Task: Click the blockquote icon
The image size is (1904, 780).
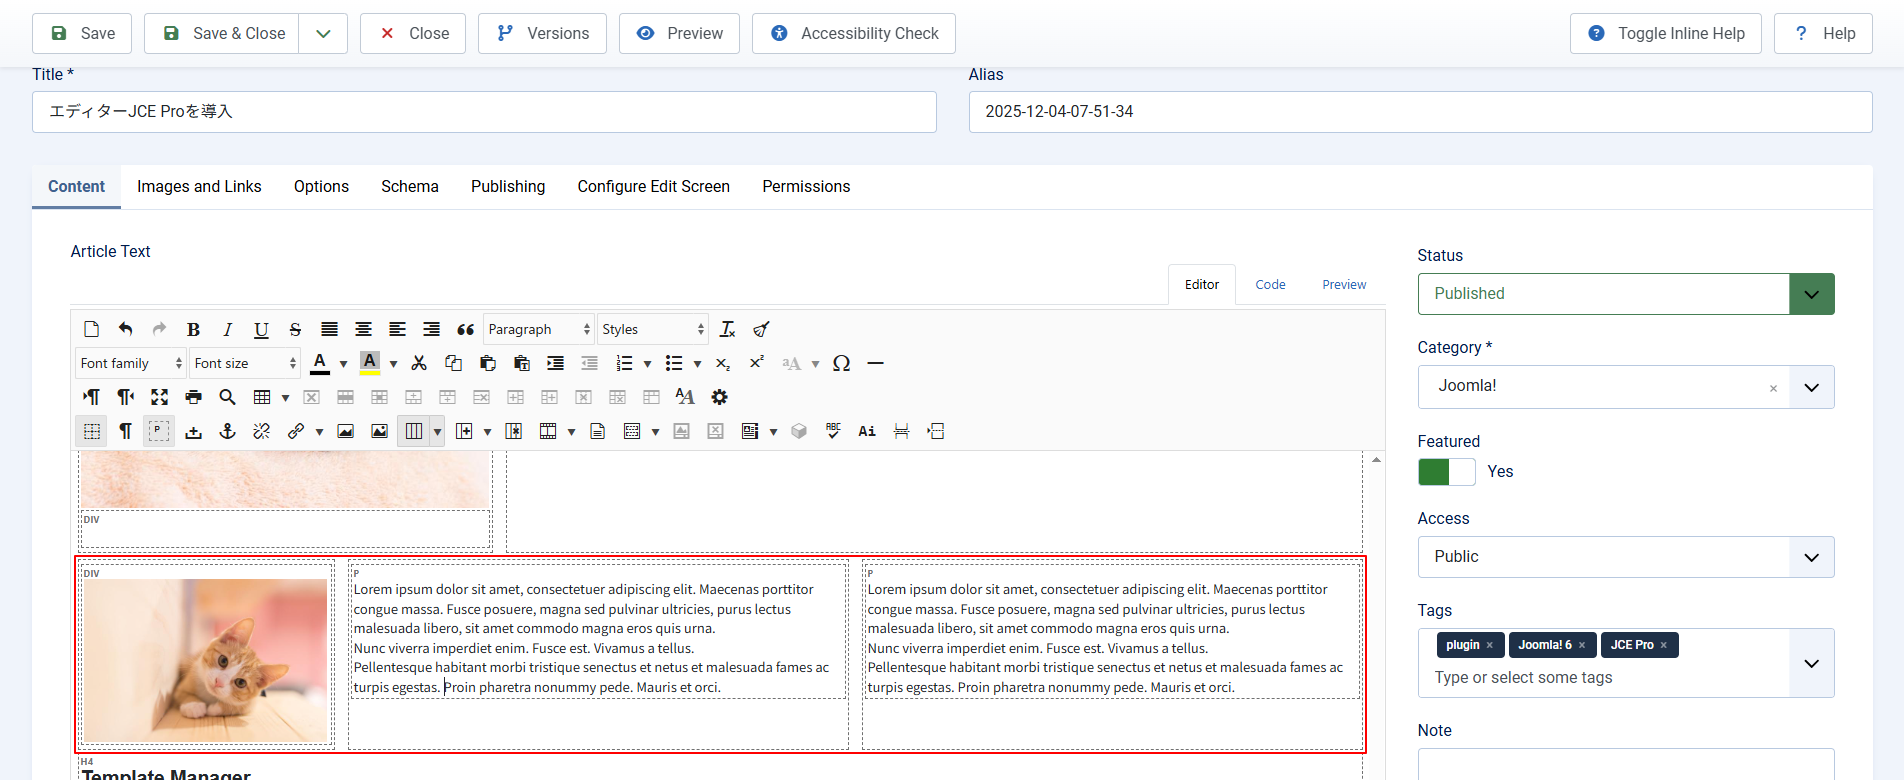Action: 465,329
